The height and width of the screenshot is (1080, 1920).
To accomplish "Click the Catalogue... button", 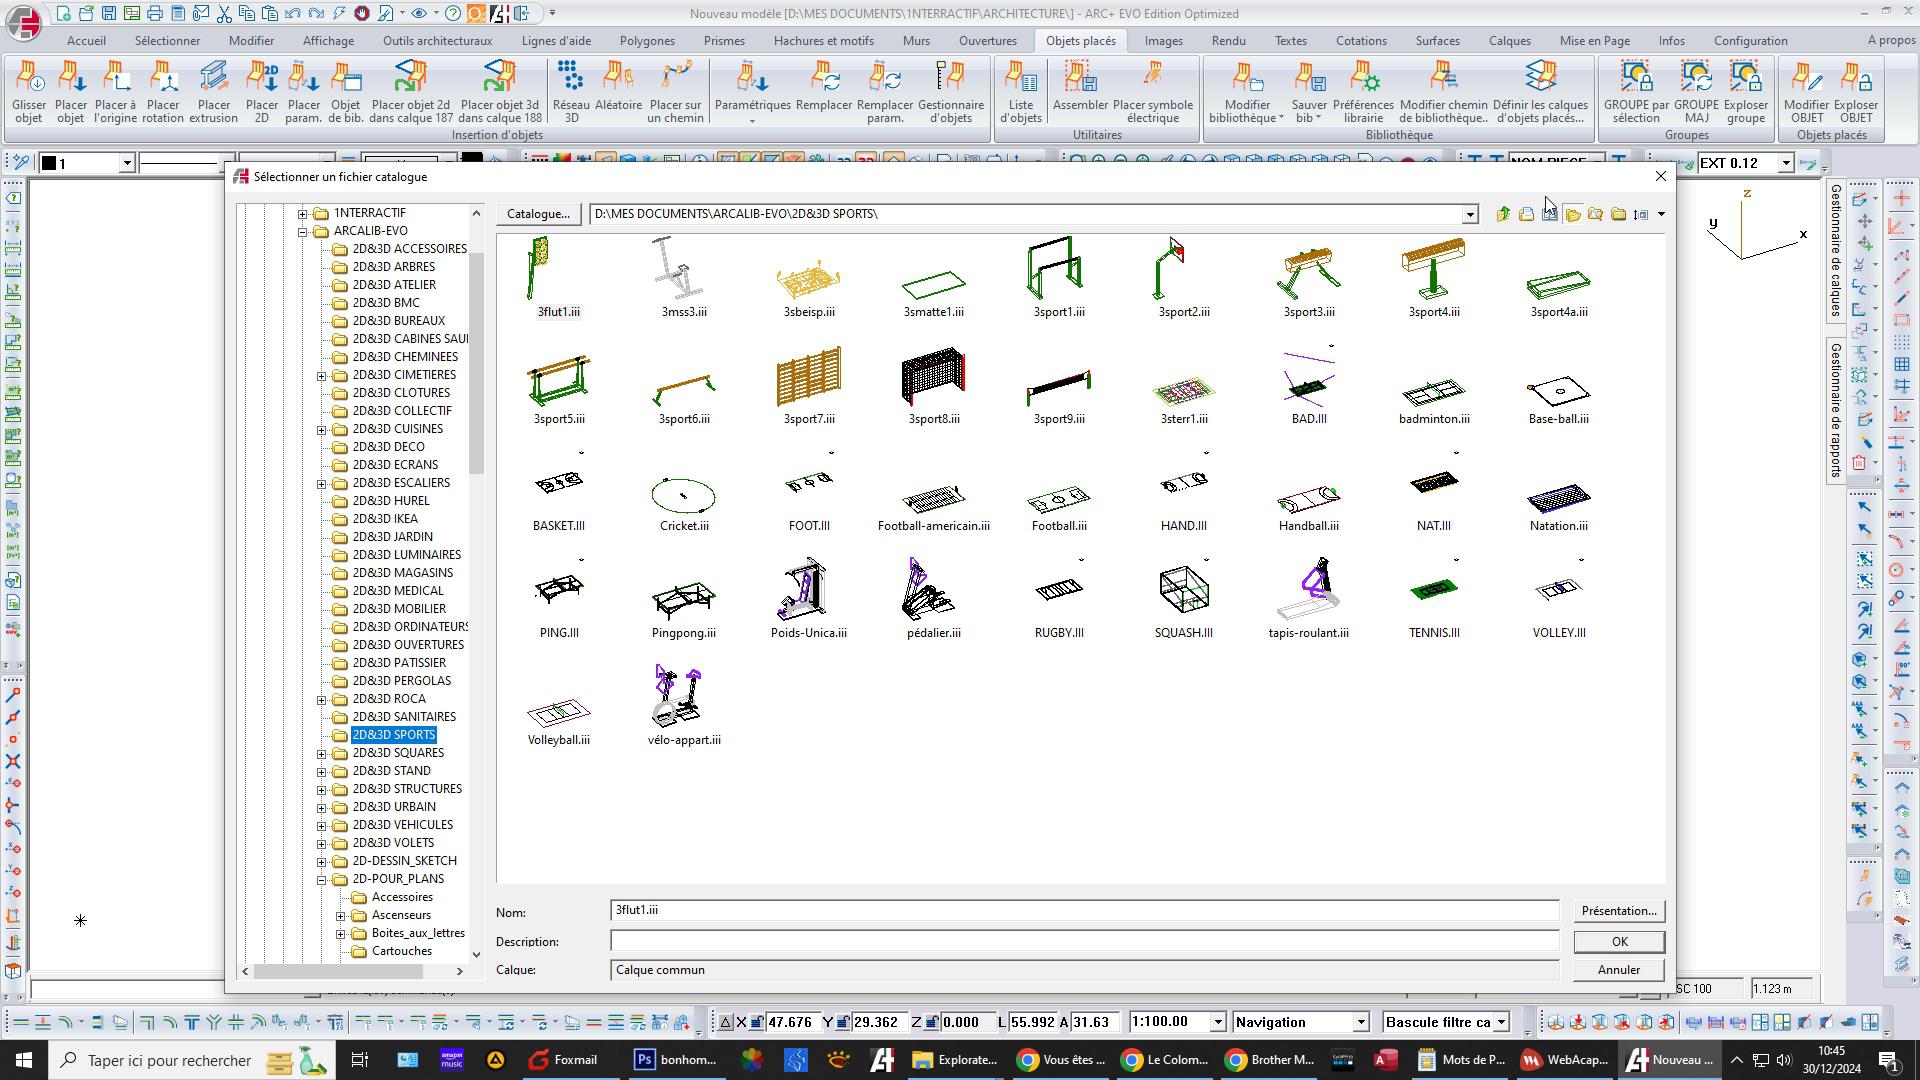I will coord(538,214).
